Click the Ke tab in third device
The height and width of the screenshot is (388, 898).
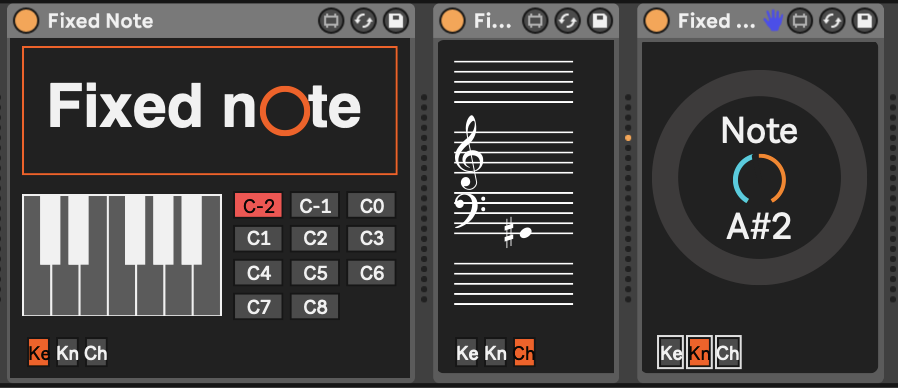tap(671, 352)
